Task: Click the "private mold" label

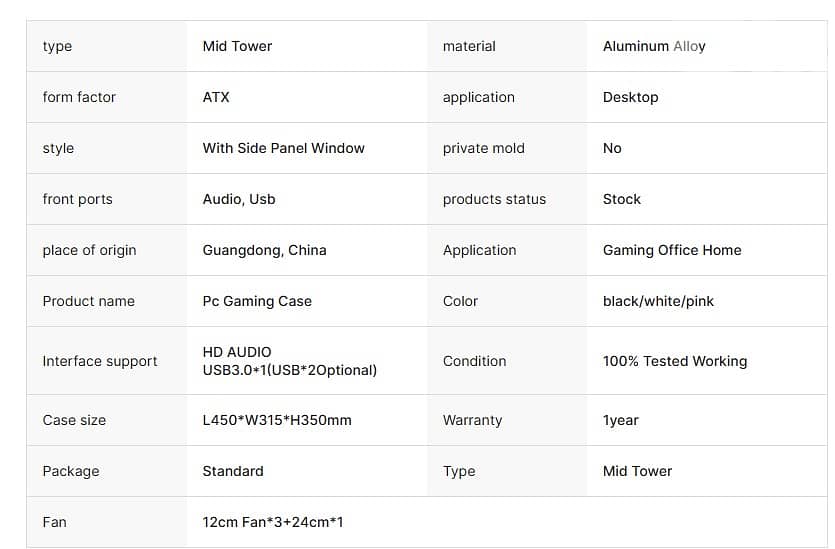Action: 483,148
